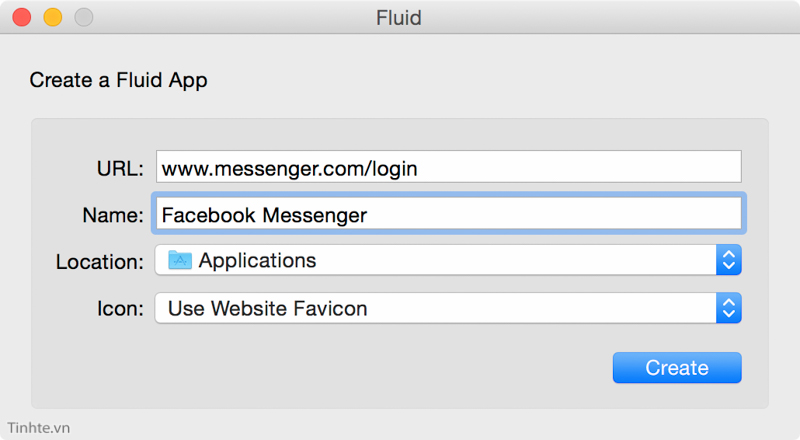Open the Location dropdown showing Applications
Image resolution: width=800 pixels, height=440 pixels.
[448, 260]
